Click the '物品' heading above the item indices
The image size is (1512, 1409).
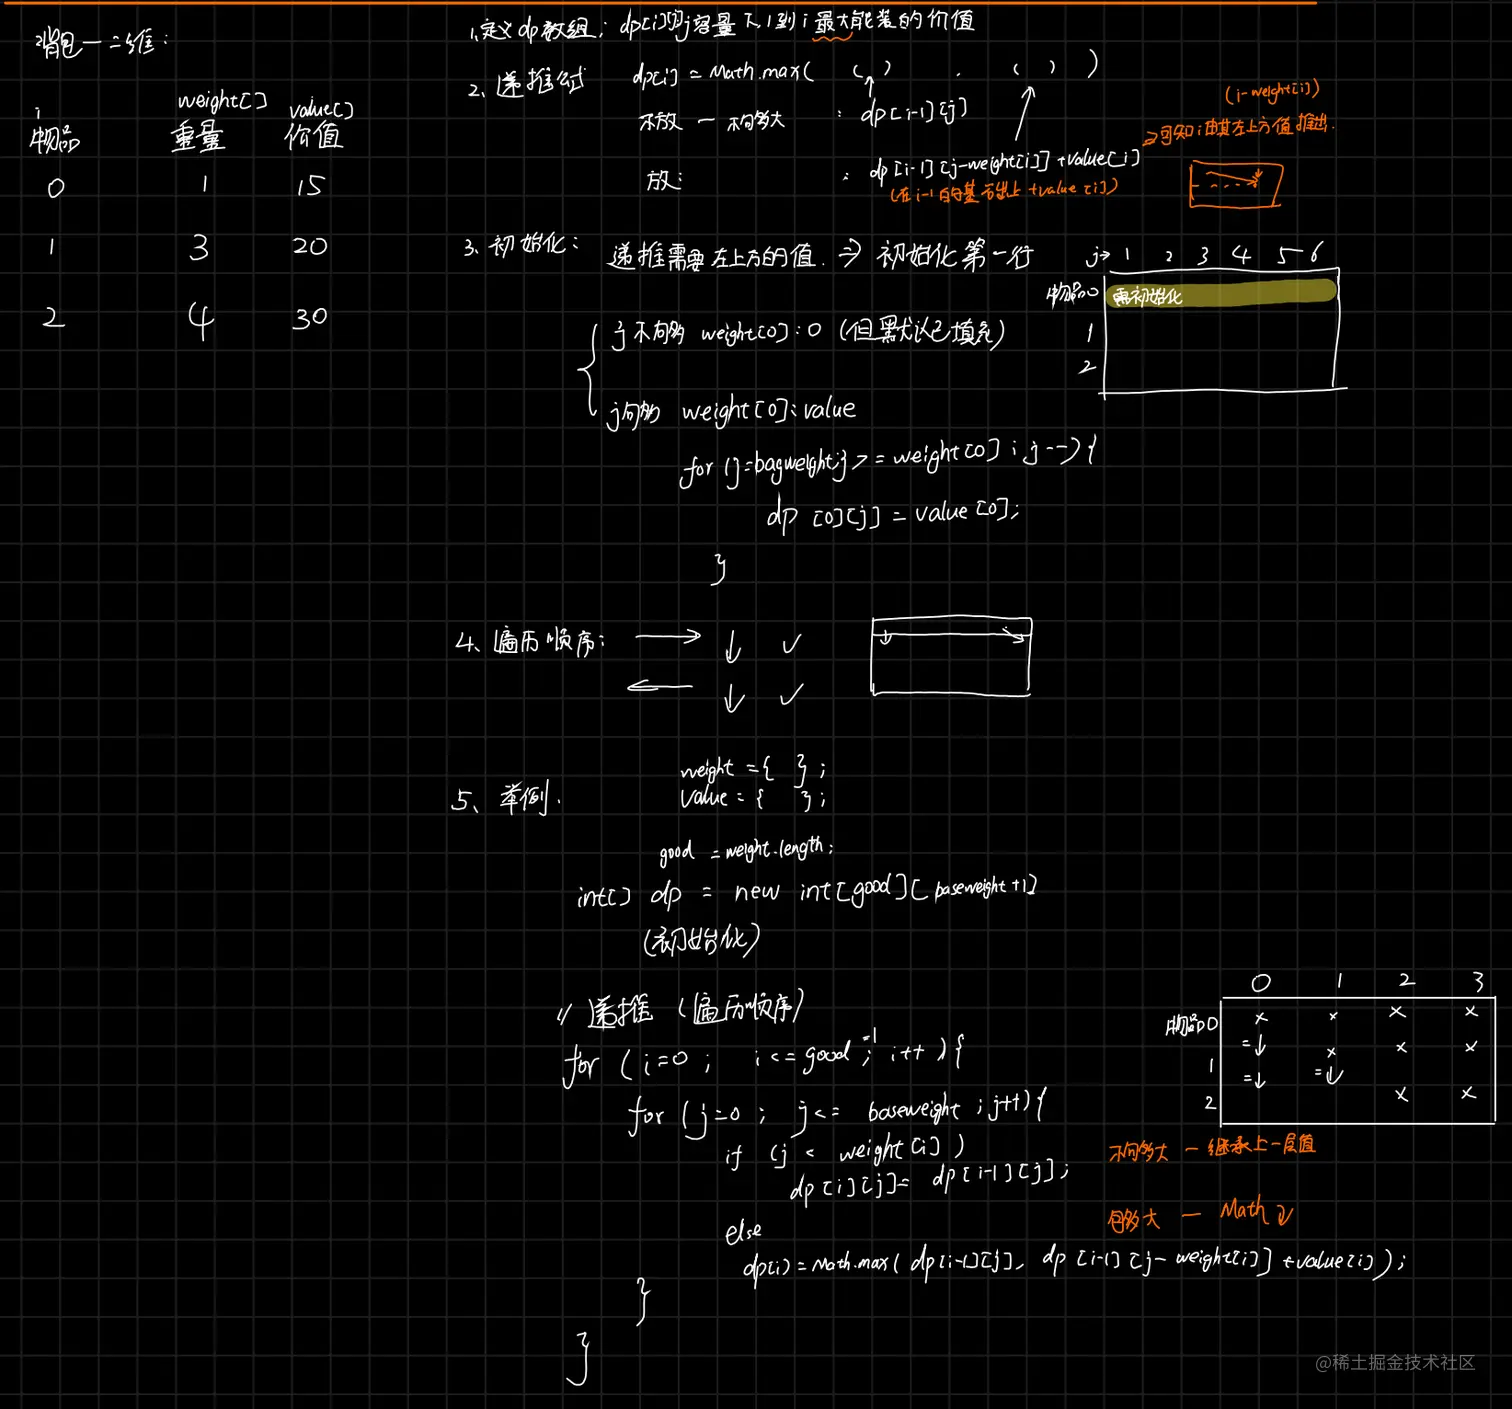(x=54, y=139)
